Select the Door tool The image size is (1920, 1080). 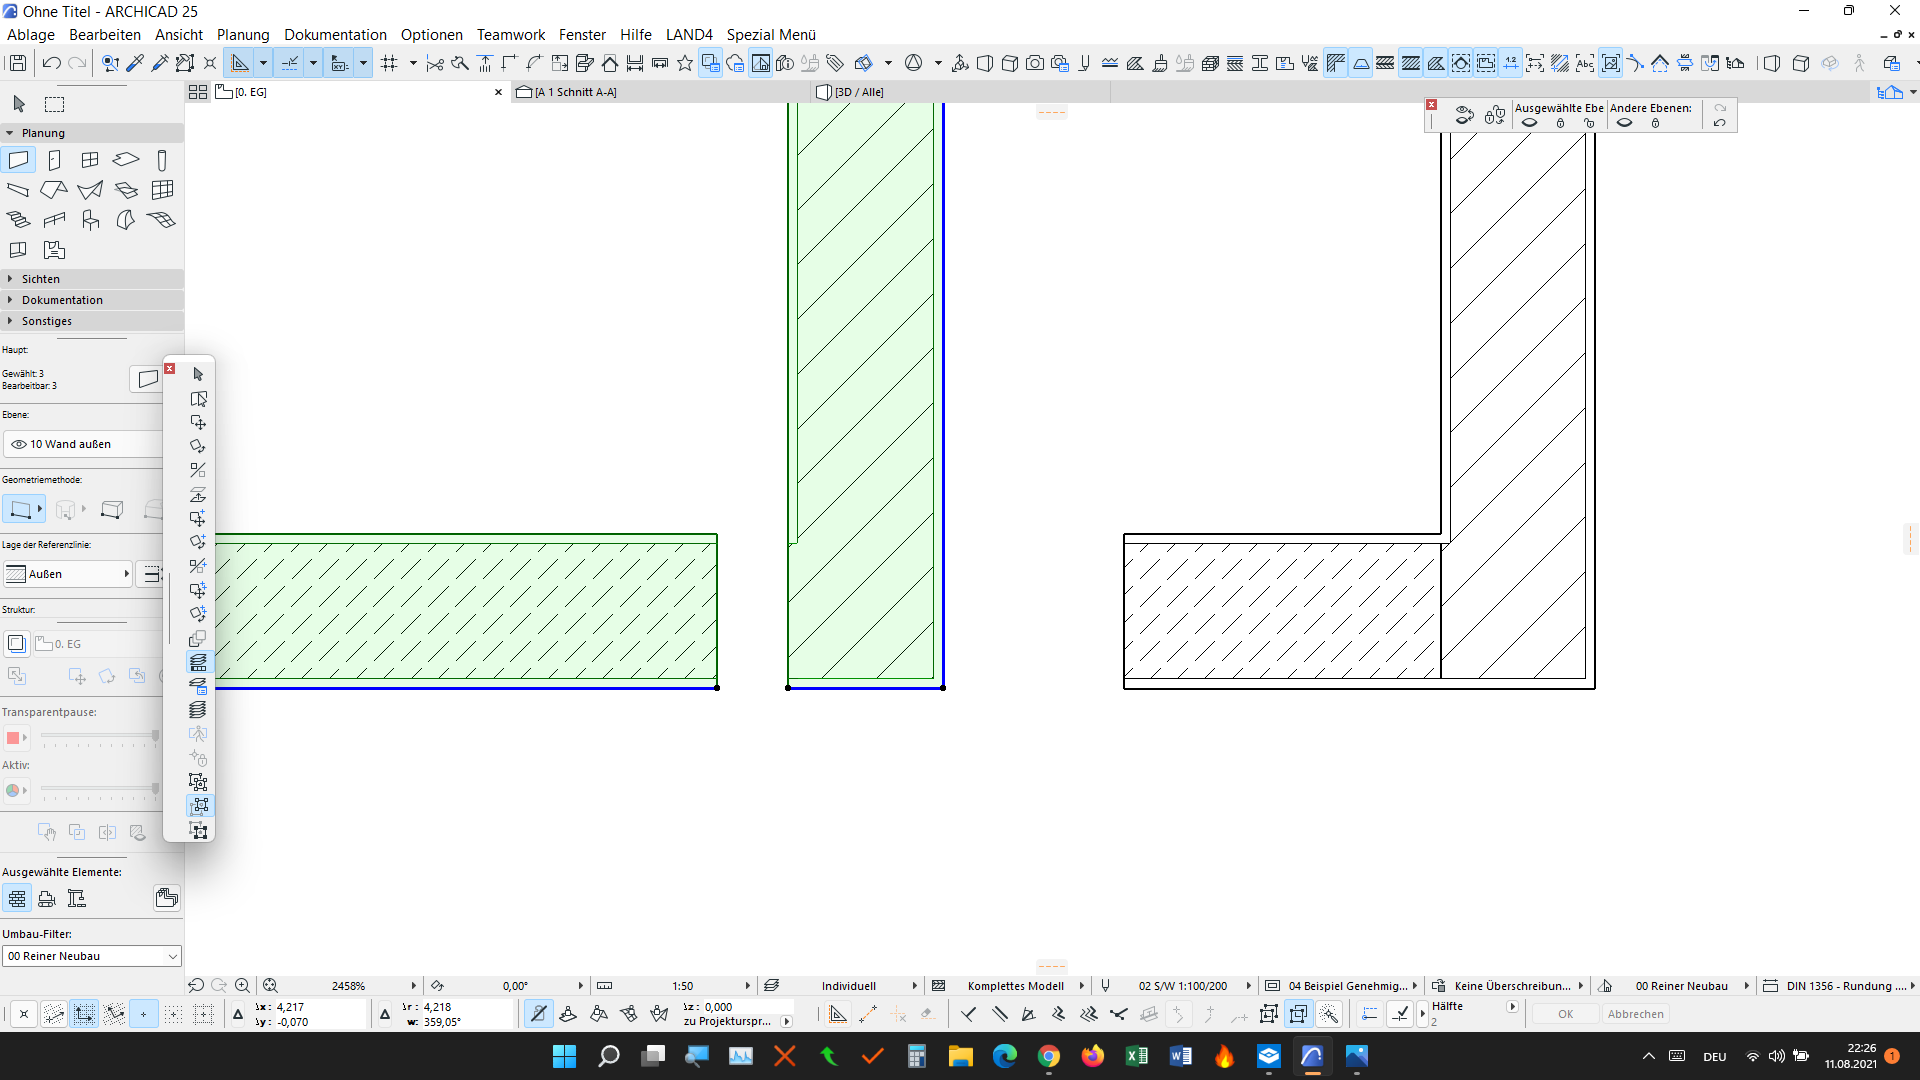[x=54, y=160]
